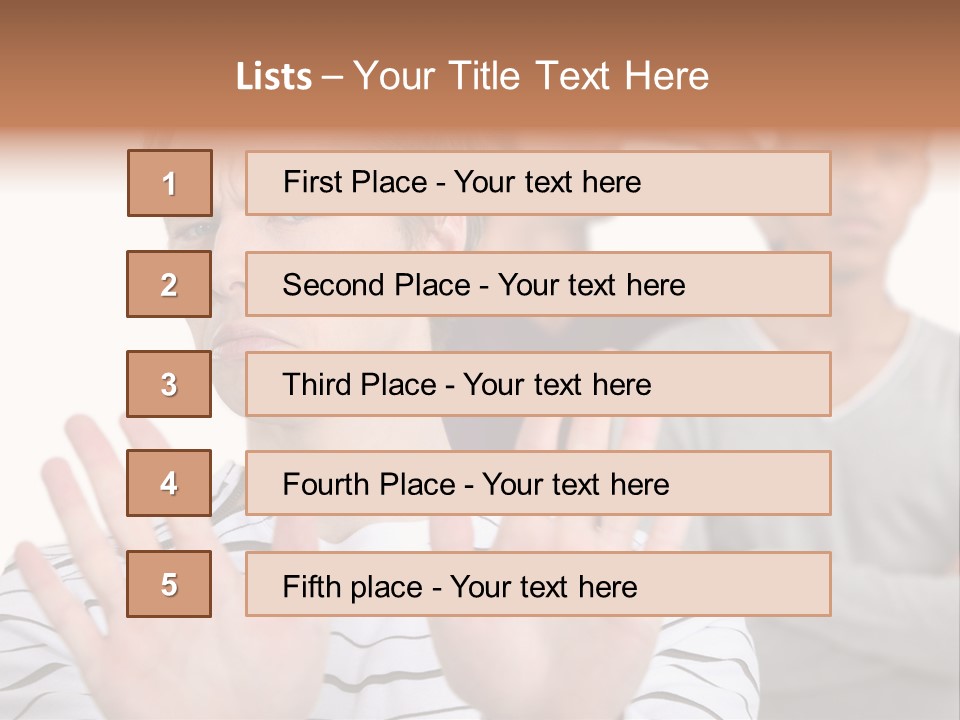960x720 pixels.
Task: Click the number 3 square
Action: pyautogui.click(x=170, y=384)
